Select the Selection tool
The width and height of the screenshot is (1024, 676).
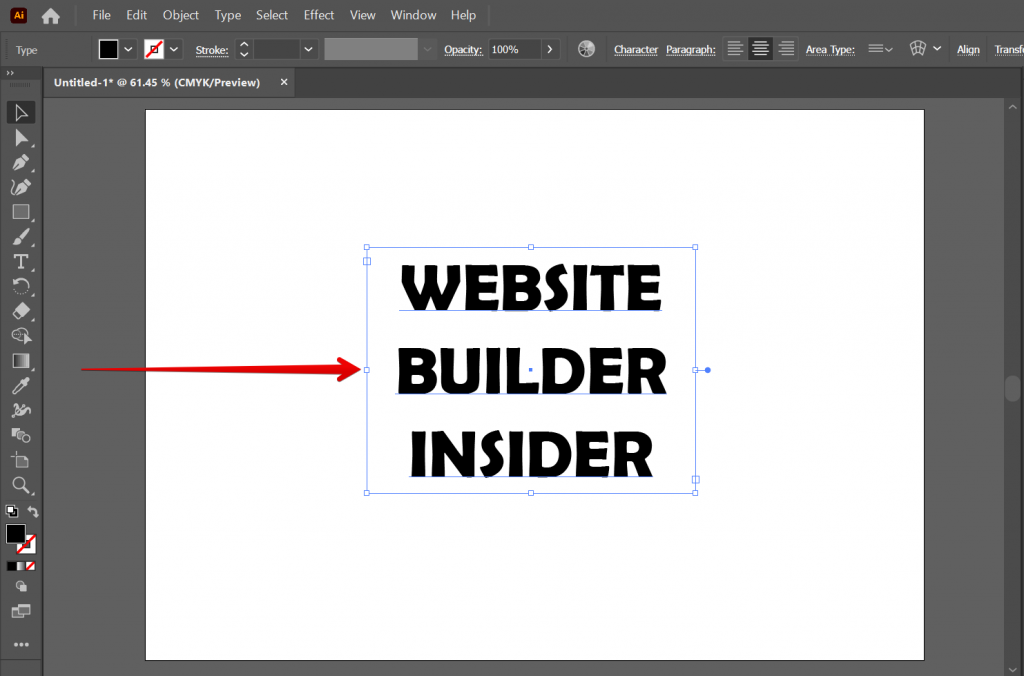[22, 112]
